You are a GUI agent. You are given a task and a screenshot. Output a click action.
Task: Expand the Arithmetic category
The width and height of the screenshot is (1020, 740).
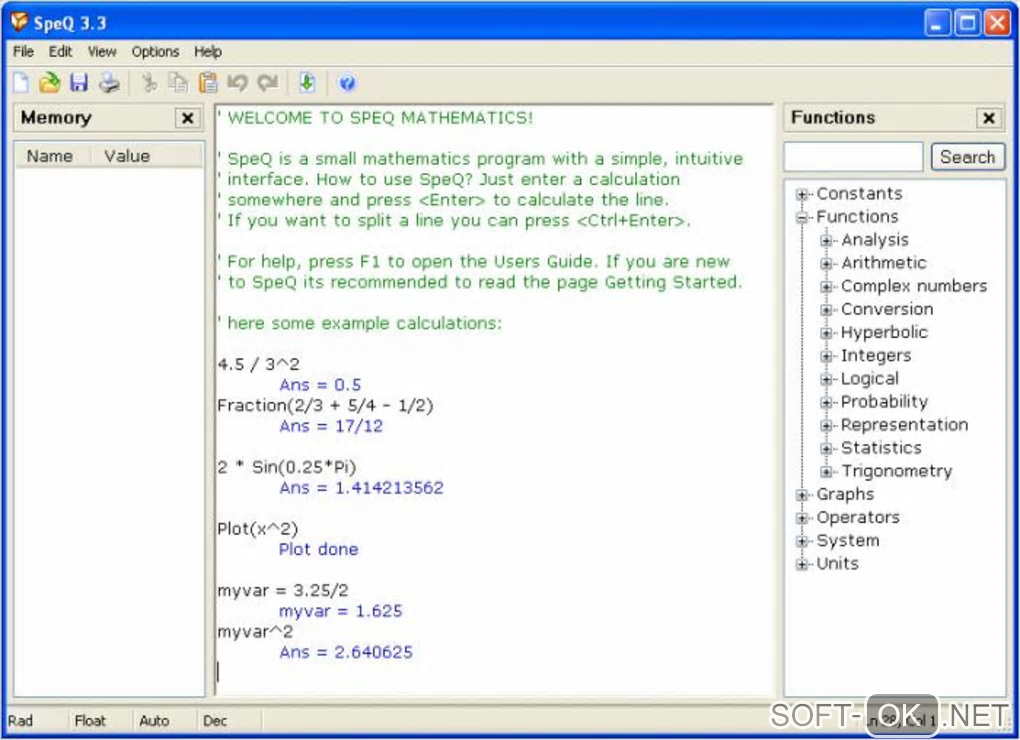(x=826, y=263)
